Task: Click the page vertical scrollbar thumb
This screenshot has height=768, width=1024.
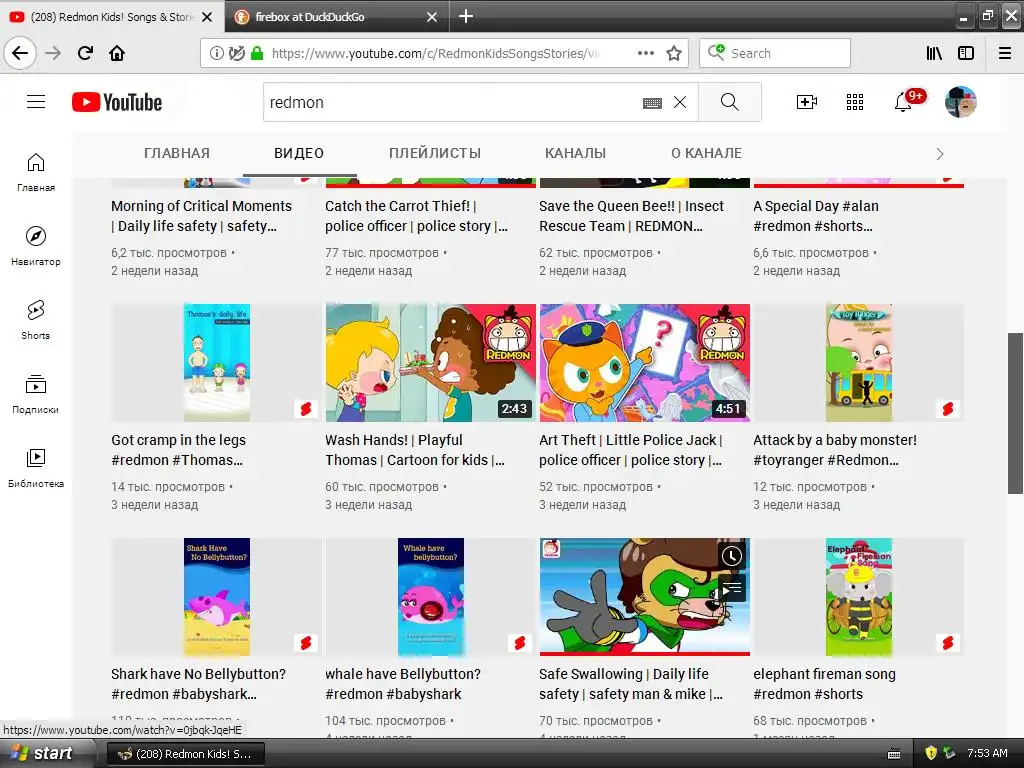Action: [1015, 413]
